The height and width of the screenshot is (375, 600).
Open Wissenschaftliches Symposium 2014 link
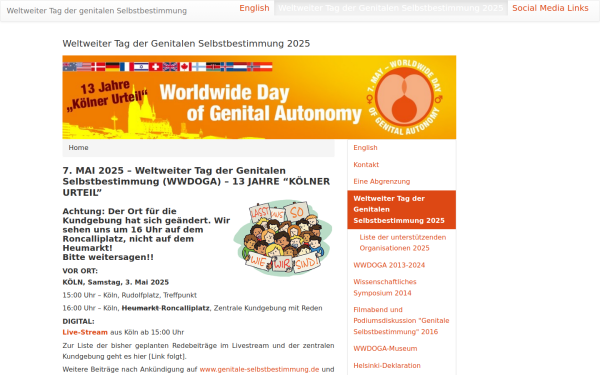(385, 287)
